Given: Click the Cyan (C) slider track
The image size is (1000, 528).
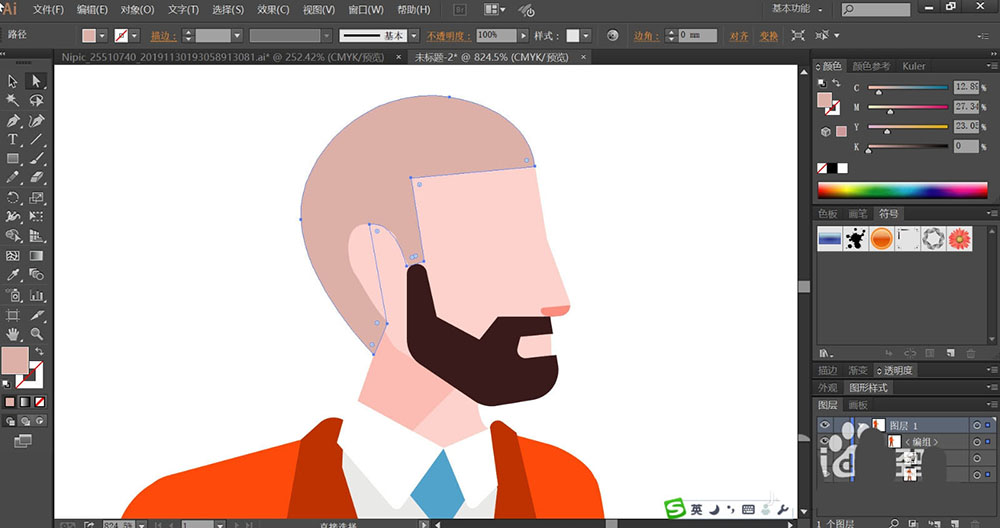Looking at the screenshot, I should point(908,87).
